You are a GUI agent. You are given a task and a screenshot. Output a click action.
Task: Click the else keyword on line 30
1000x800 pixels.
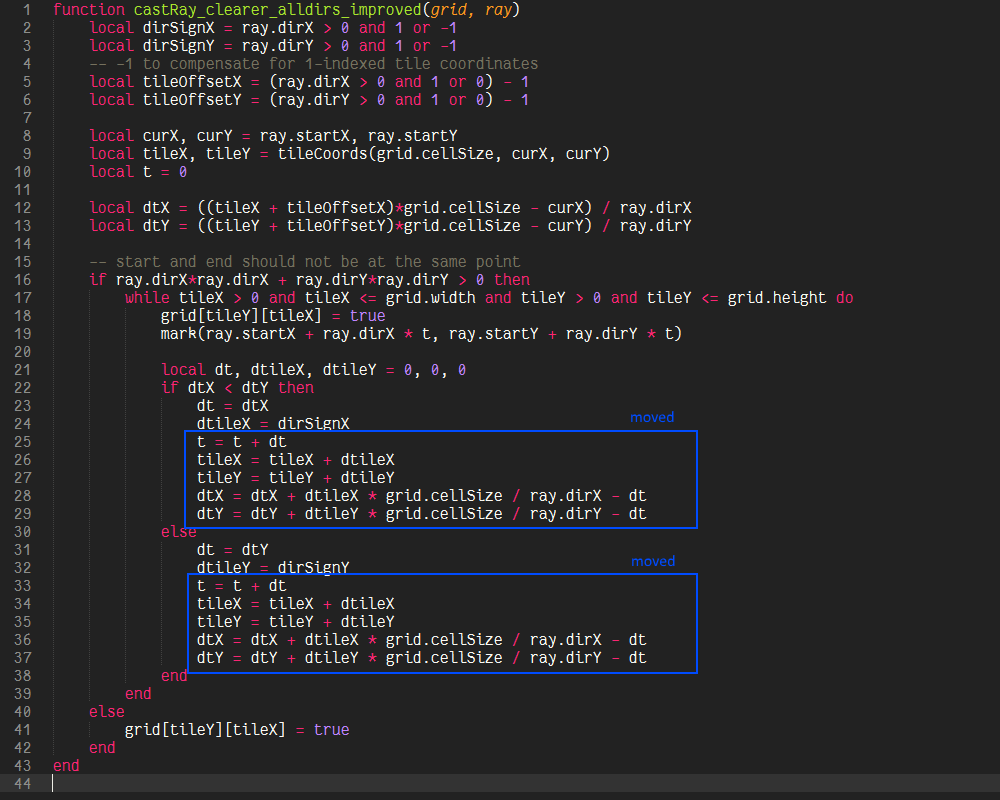click(x=178, y=532)
